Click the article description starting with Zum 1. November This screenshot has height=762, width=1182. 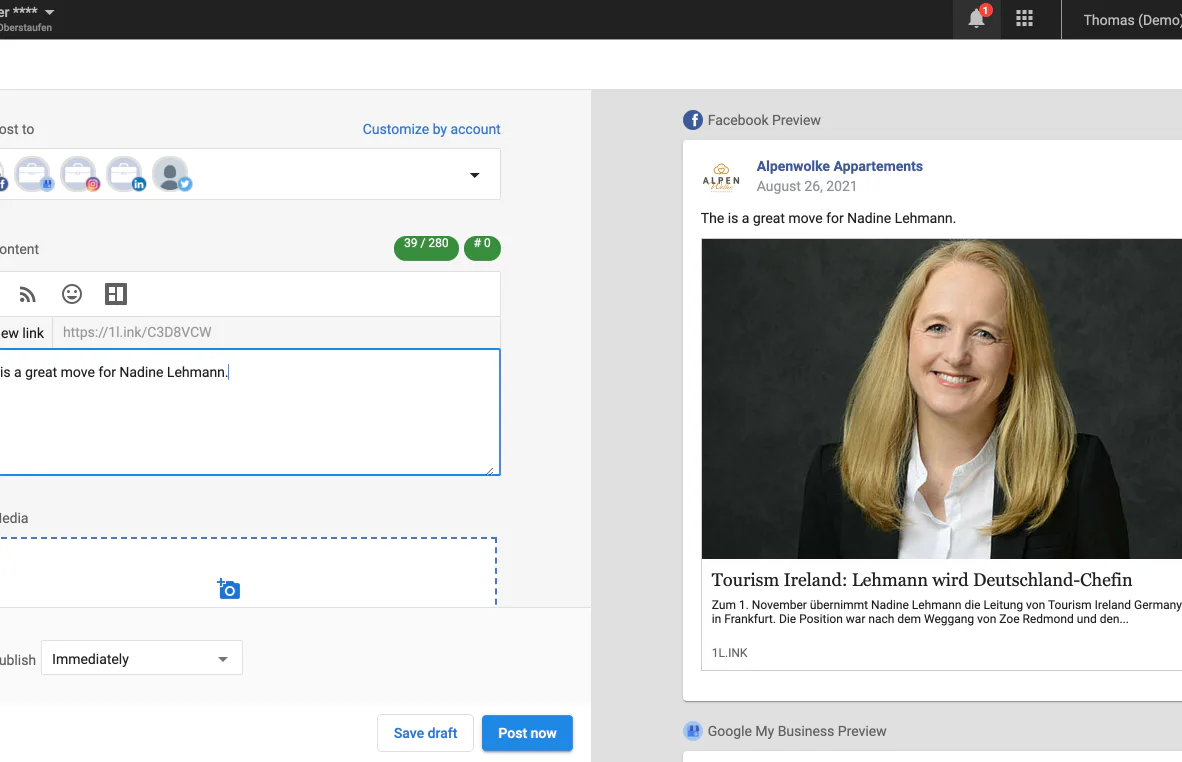[x=946, y=611]
